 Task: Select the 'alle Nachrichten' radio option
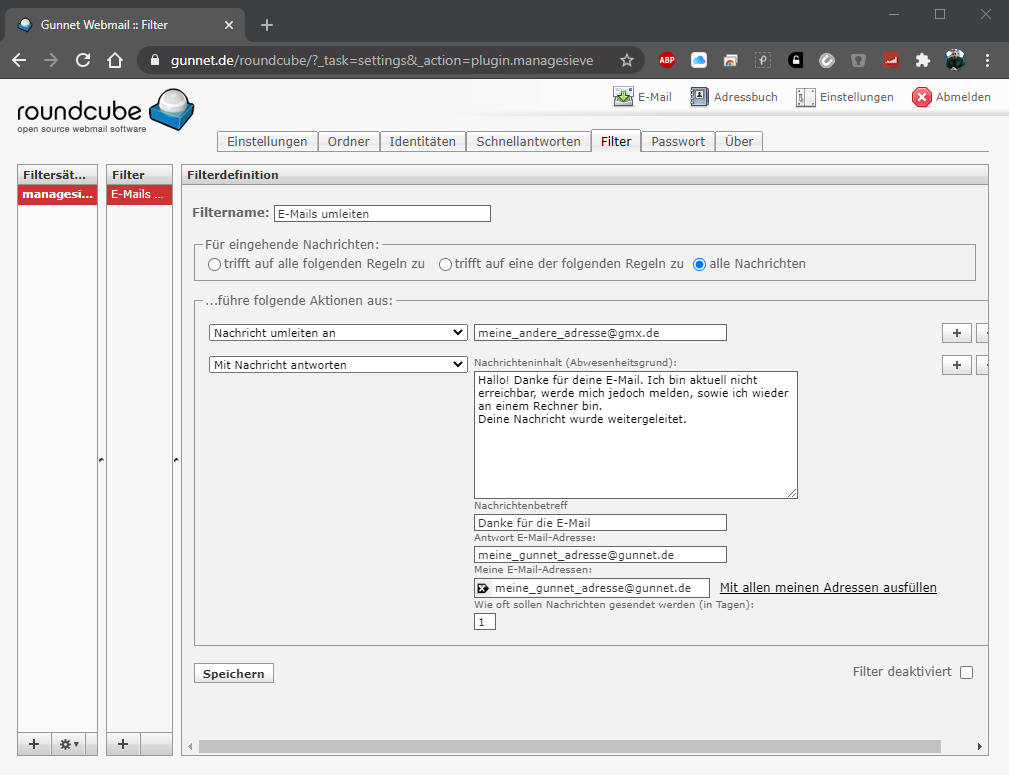pyautogui.click(x=699, y=265)
